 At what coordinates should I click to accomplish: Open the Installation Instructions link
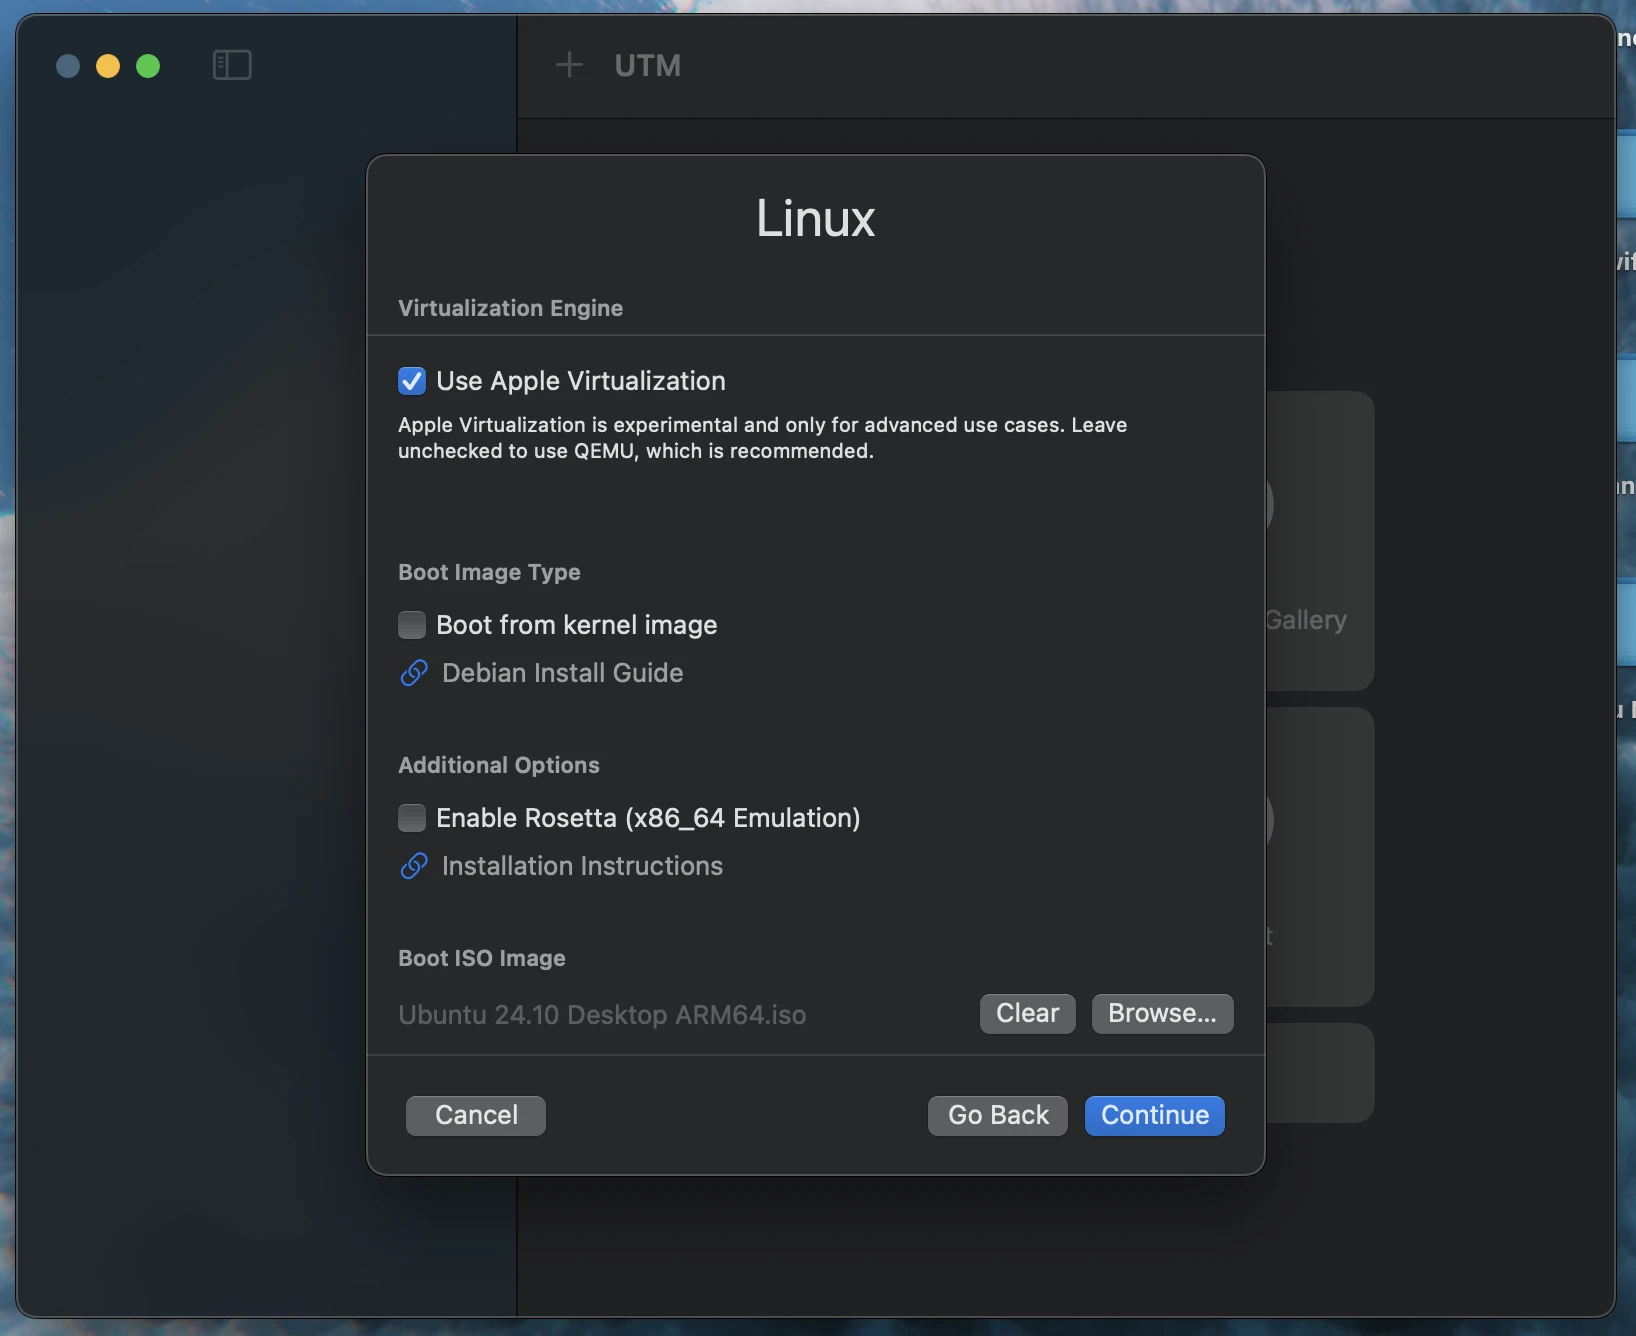click(x=582, y=866)
